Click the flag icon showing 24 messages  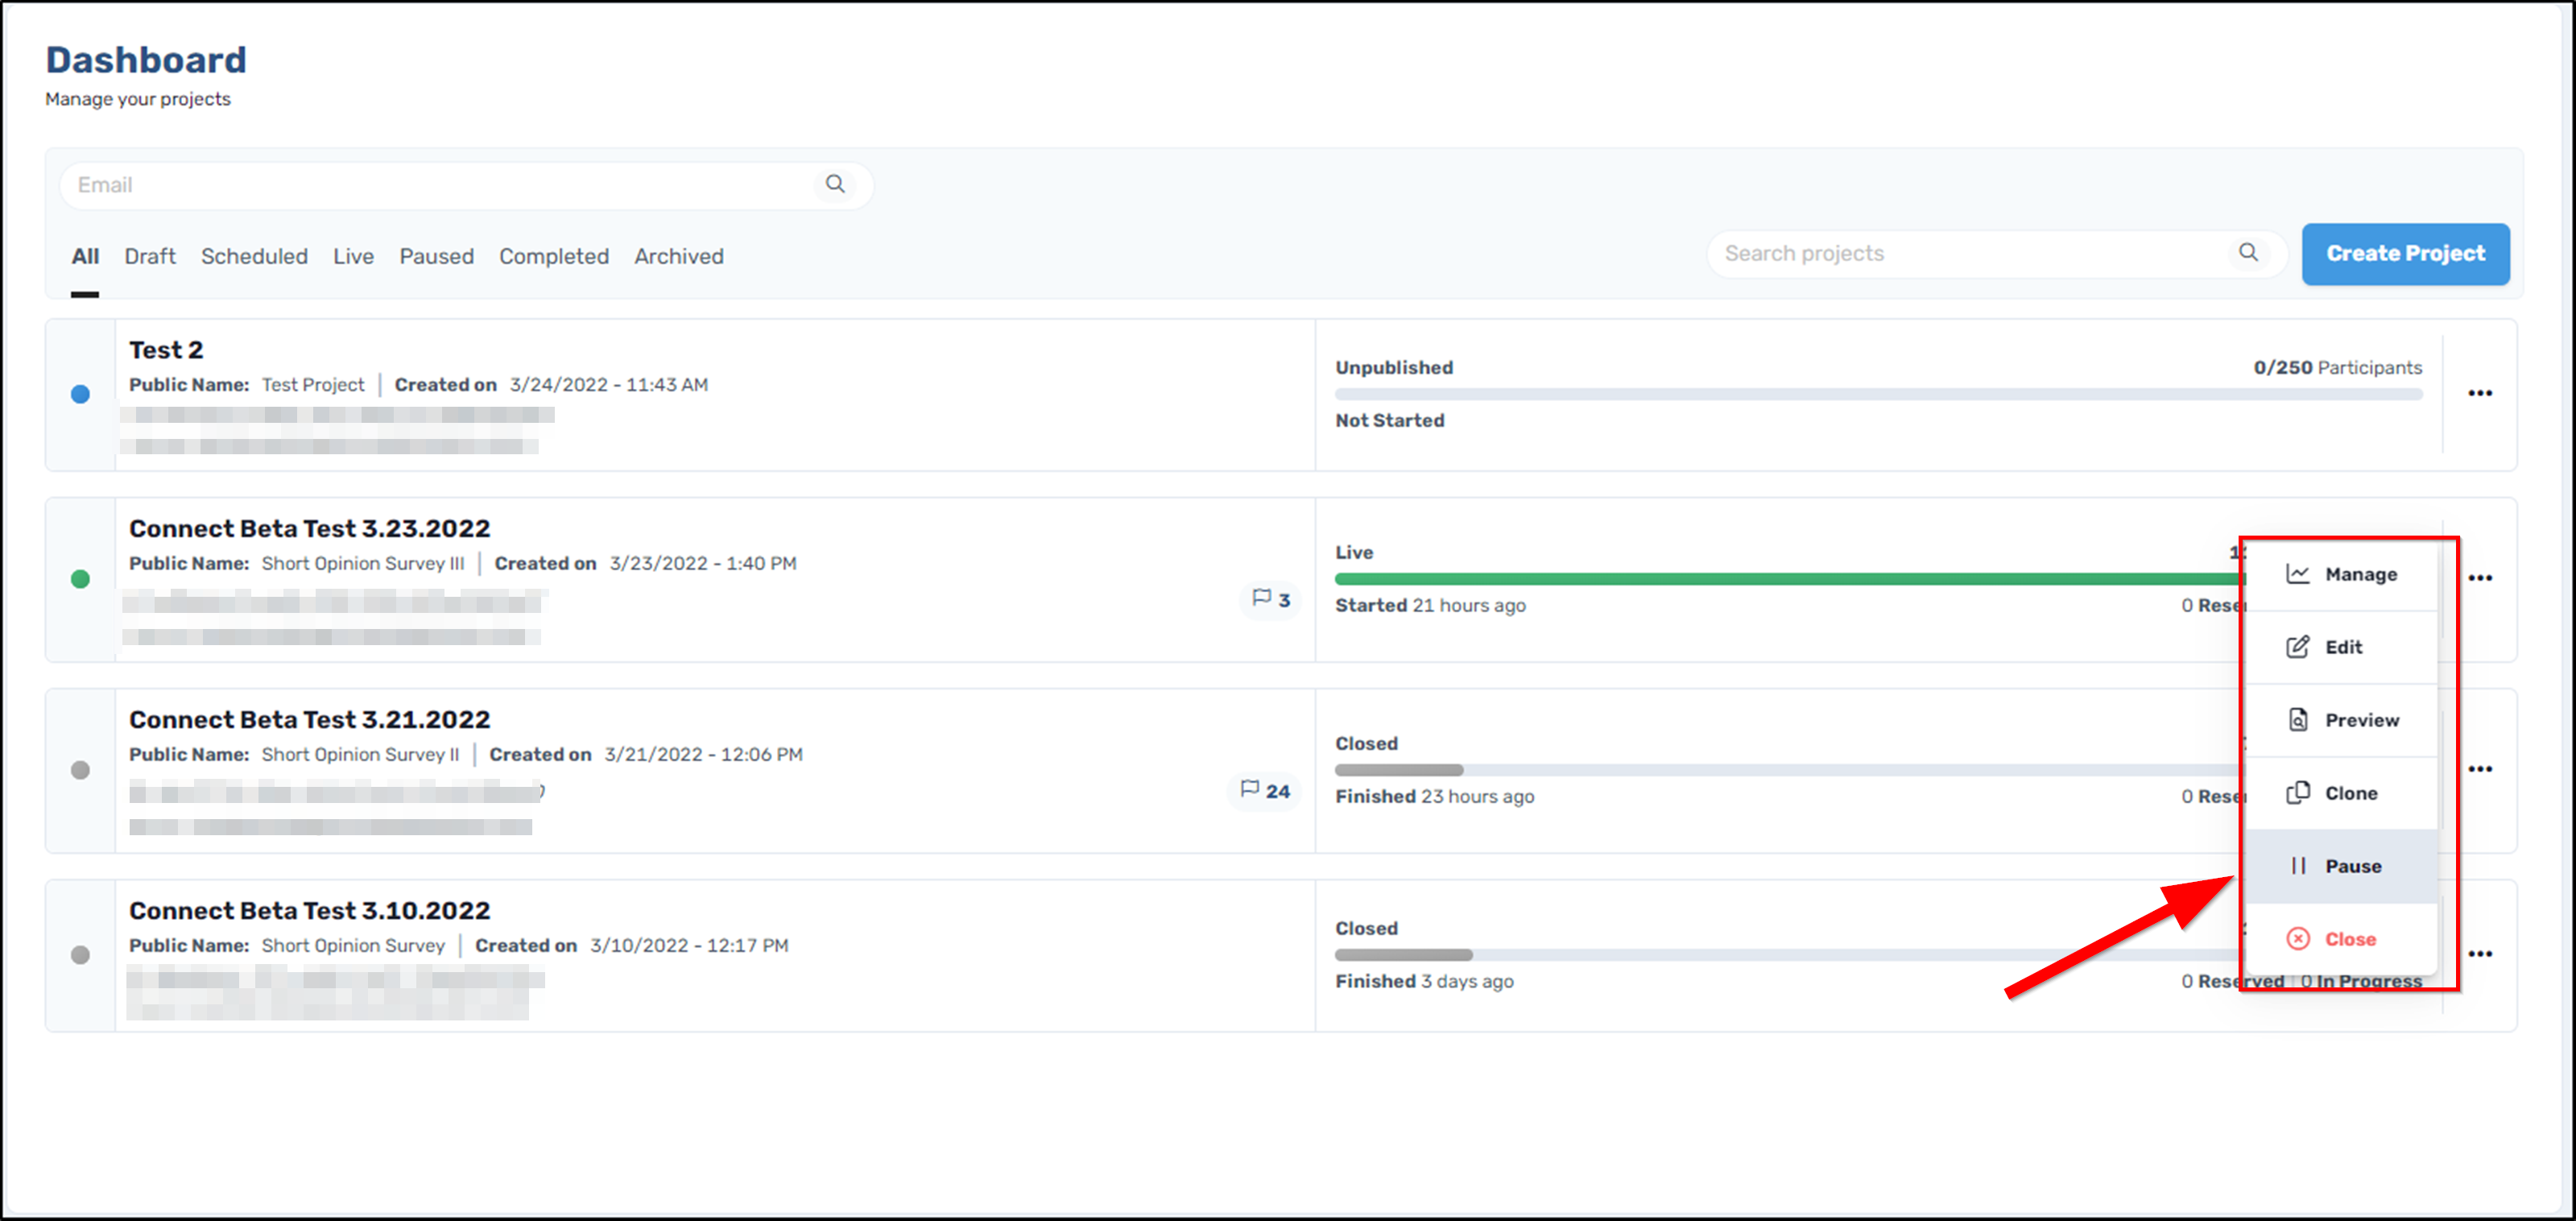[x=1265, y=790]
